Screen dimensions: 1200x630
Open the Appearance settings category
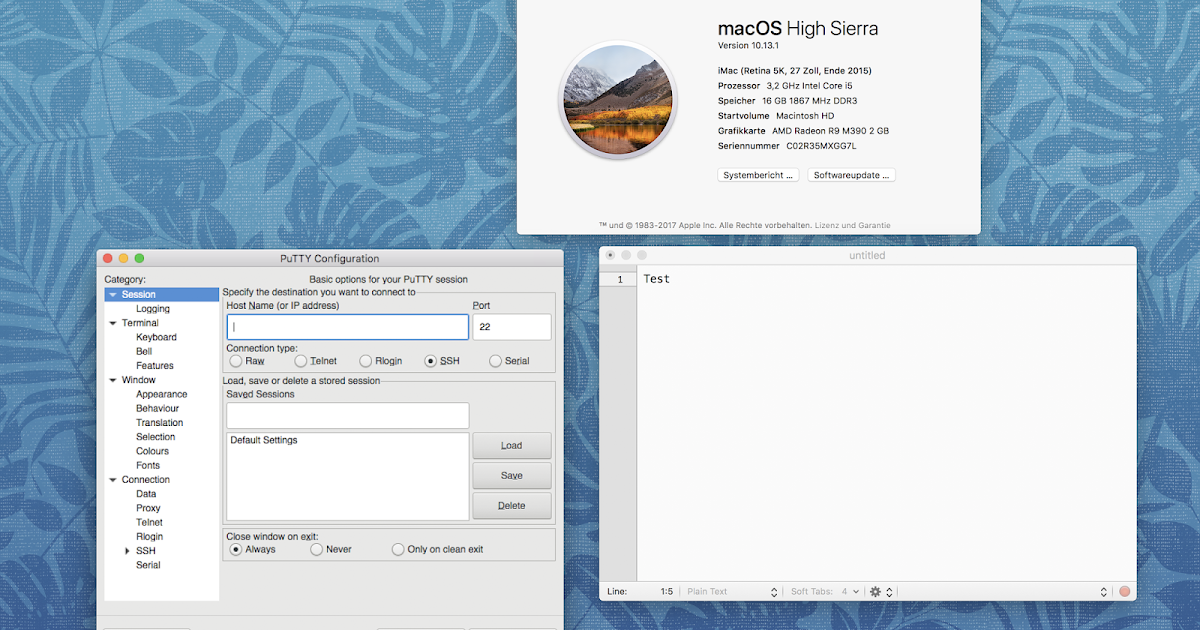point(162,394)
